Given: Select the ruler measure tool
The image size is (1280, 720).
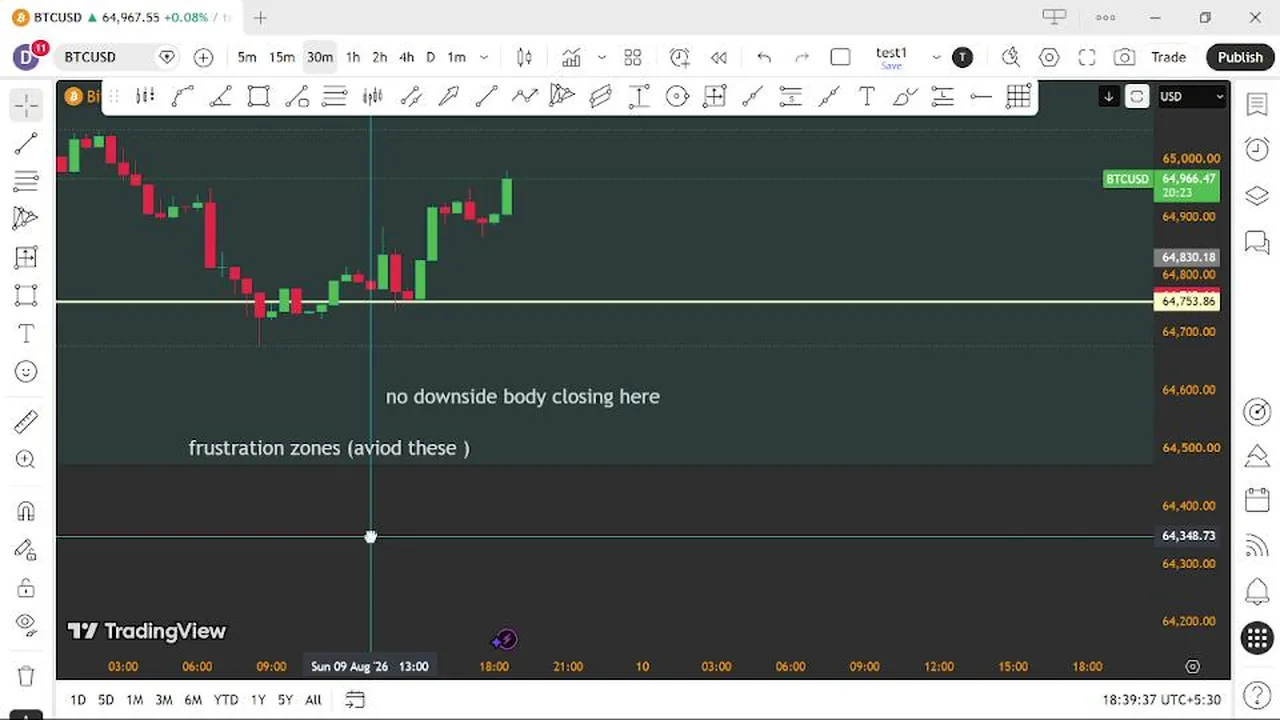Looking at the screenshot, I should click(26, 422).
